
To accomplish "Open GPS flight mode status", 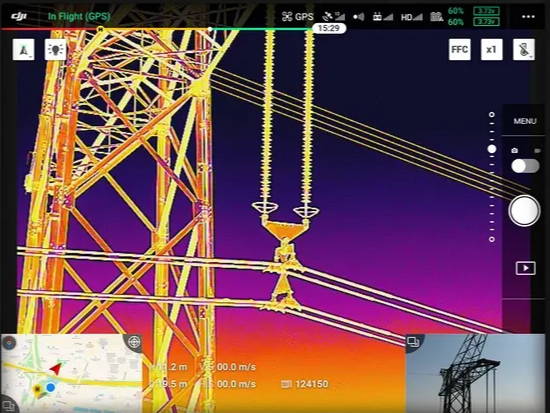I will coord(297,16).
